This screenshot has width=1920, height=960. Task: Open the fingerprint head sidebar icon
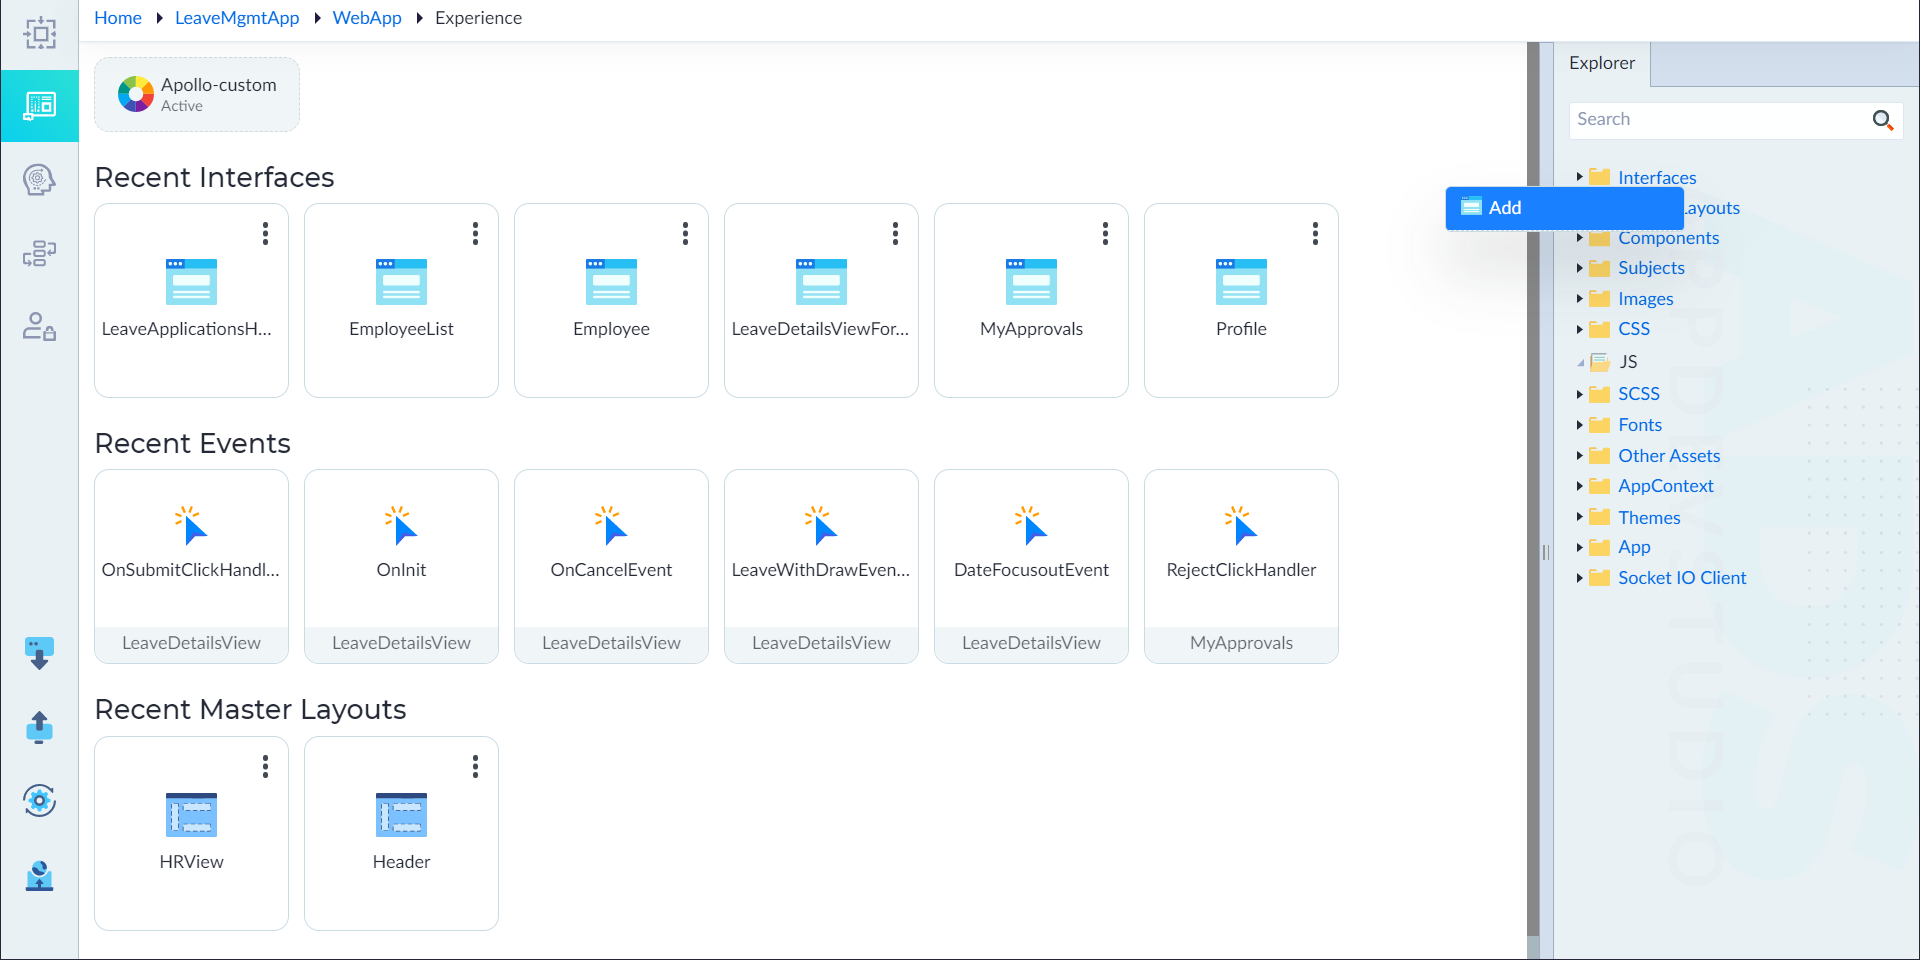[x=39, y=180]
